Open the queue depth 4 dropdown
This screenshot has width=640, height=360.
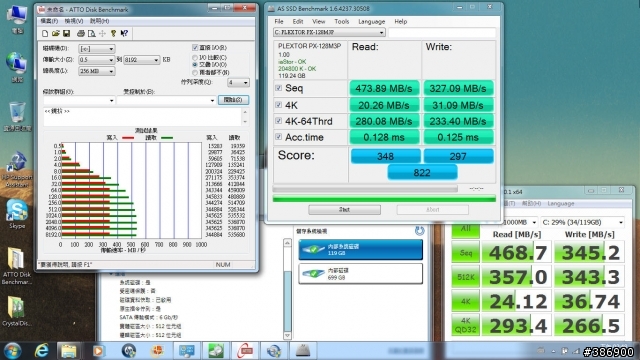click(238, 82)
